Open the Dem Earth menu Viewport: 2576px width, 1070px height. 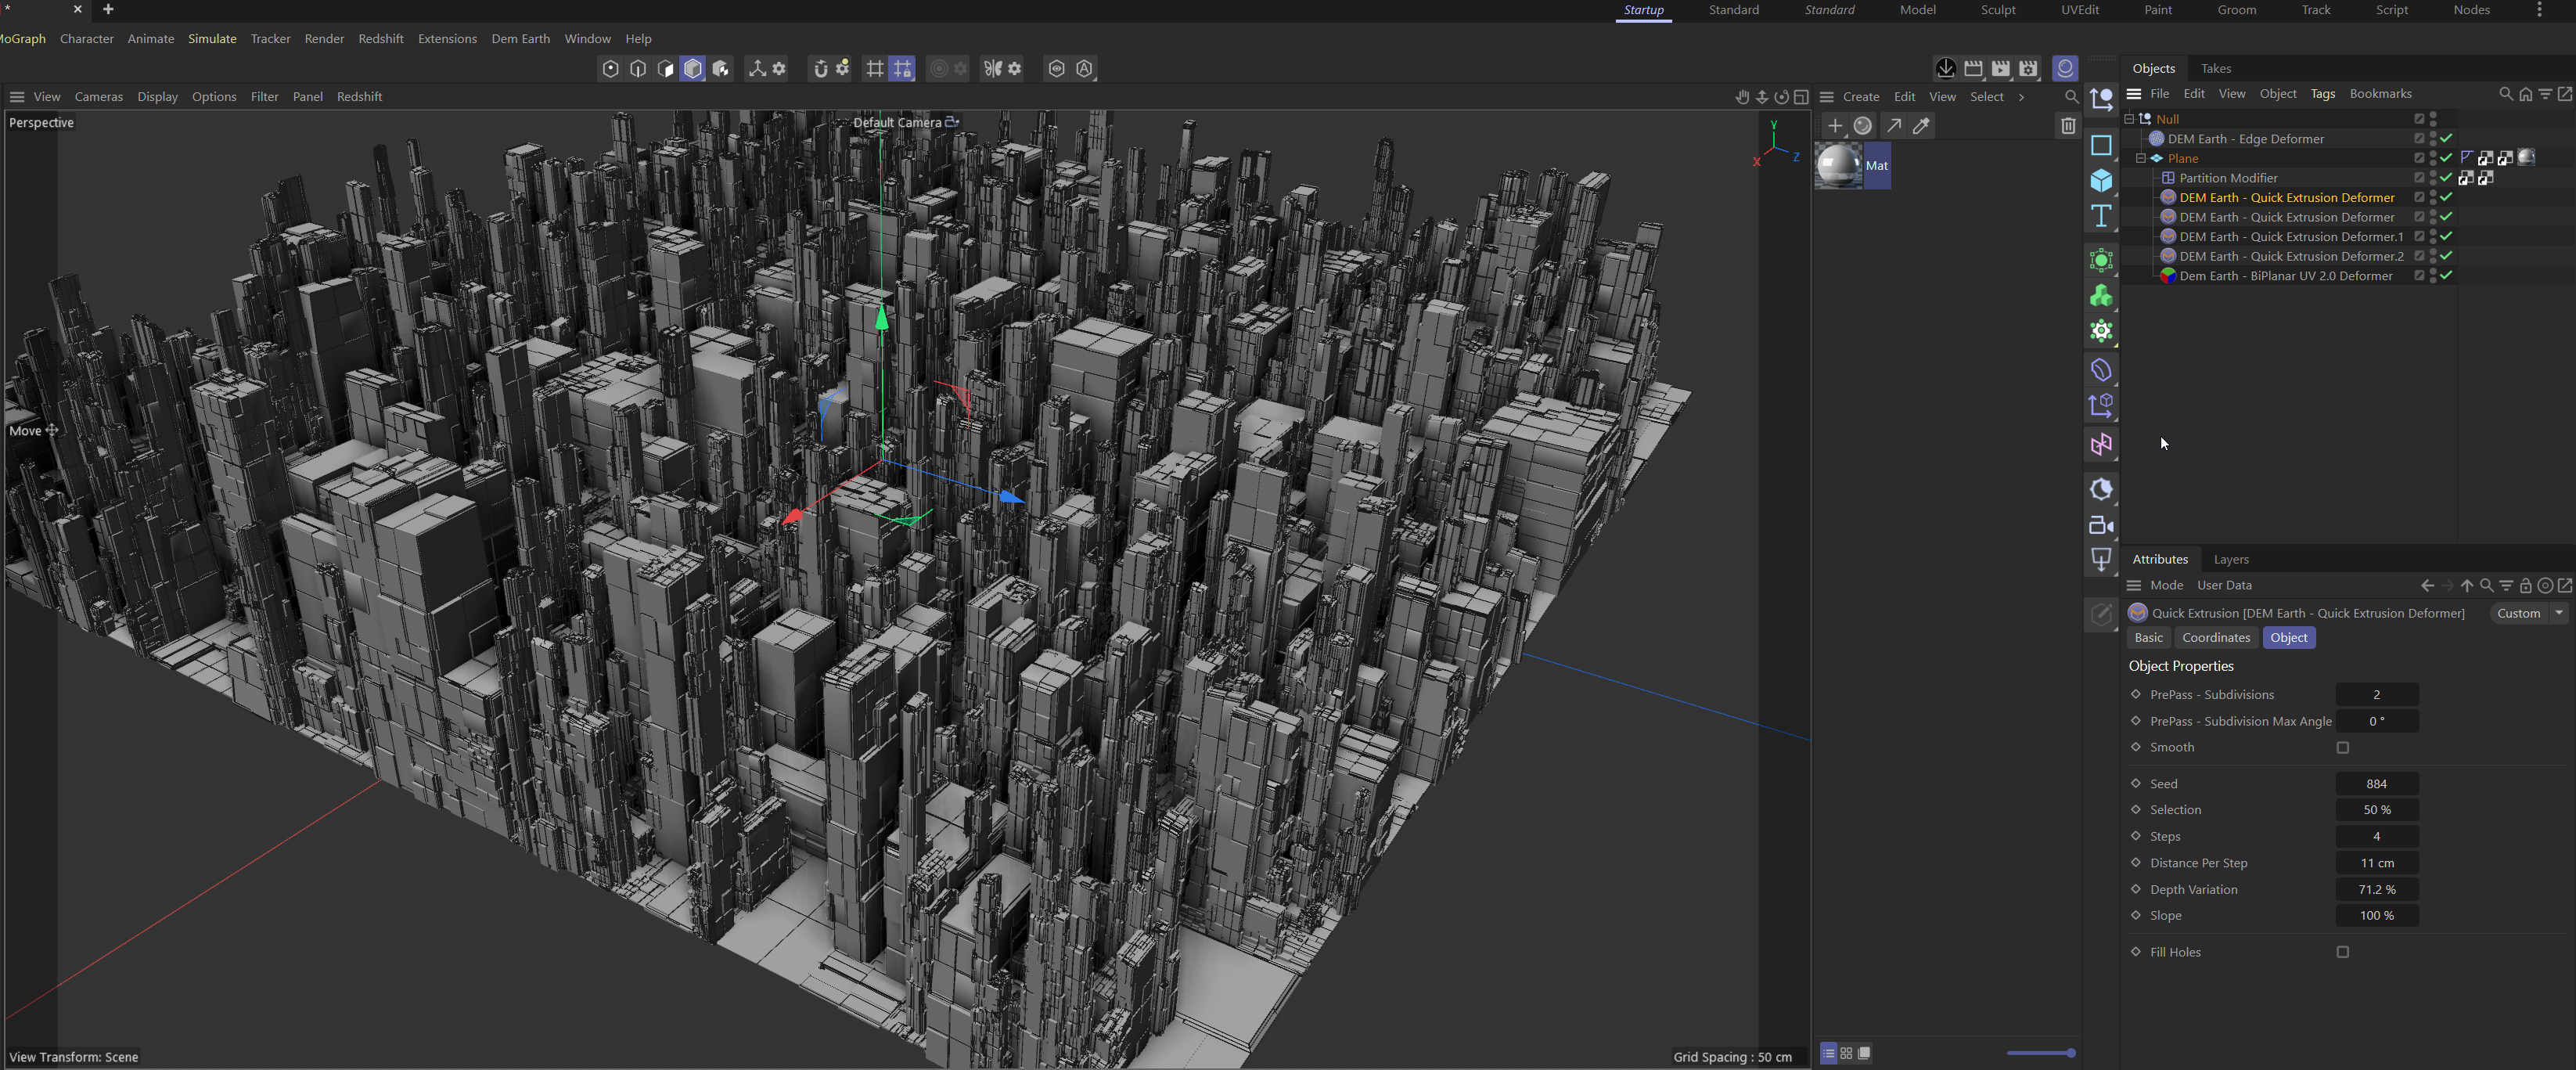(520, 39)
